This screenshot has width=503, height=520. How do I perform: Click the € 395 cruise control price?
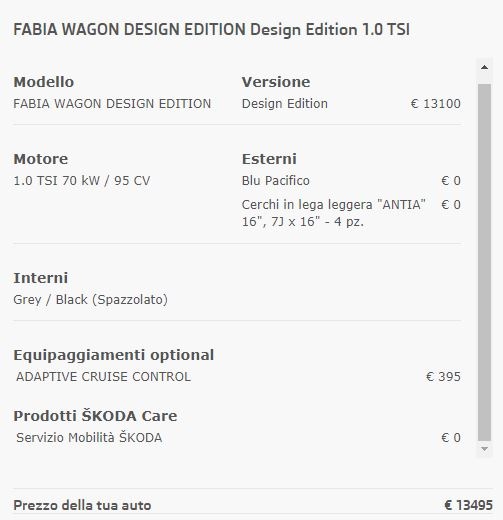(443, 377)
